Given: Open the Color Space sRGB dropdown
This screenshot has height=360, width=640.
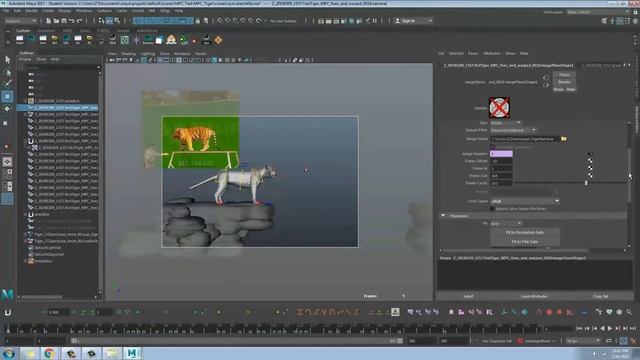Looking at the screenshot, I should [525, 201].
